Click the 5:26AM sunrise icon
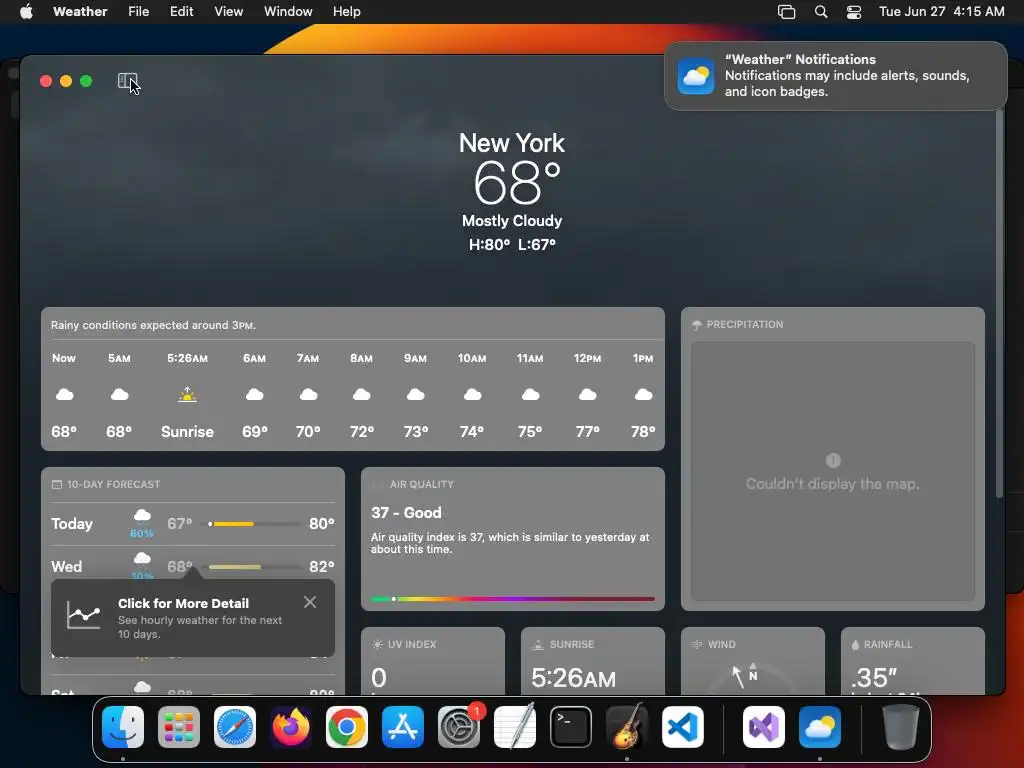Screen dimensions: 1024x768 (187, 394)
